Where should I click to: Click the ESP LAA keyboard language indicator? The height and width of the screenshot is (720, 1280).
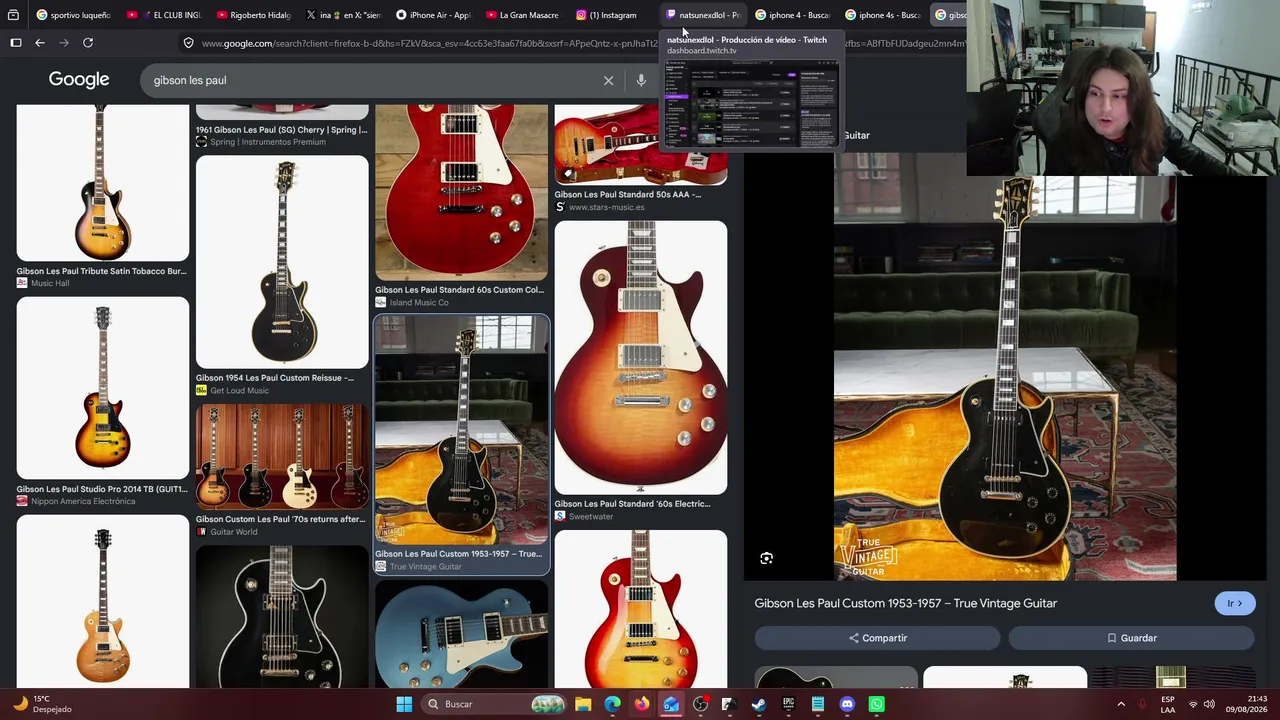tap(1168, 704)
